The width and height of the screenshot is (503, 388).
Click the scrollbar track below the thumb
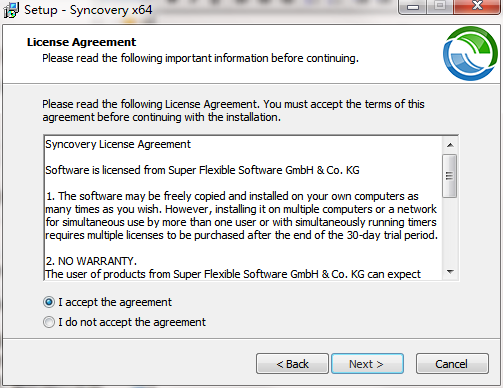(450, 231)
